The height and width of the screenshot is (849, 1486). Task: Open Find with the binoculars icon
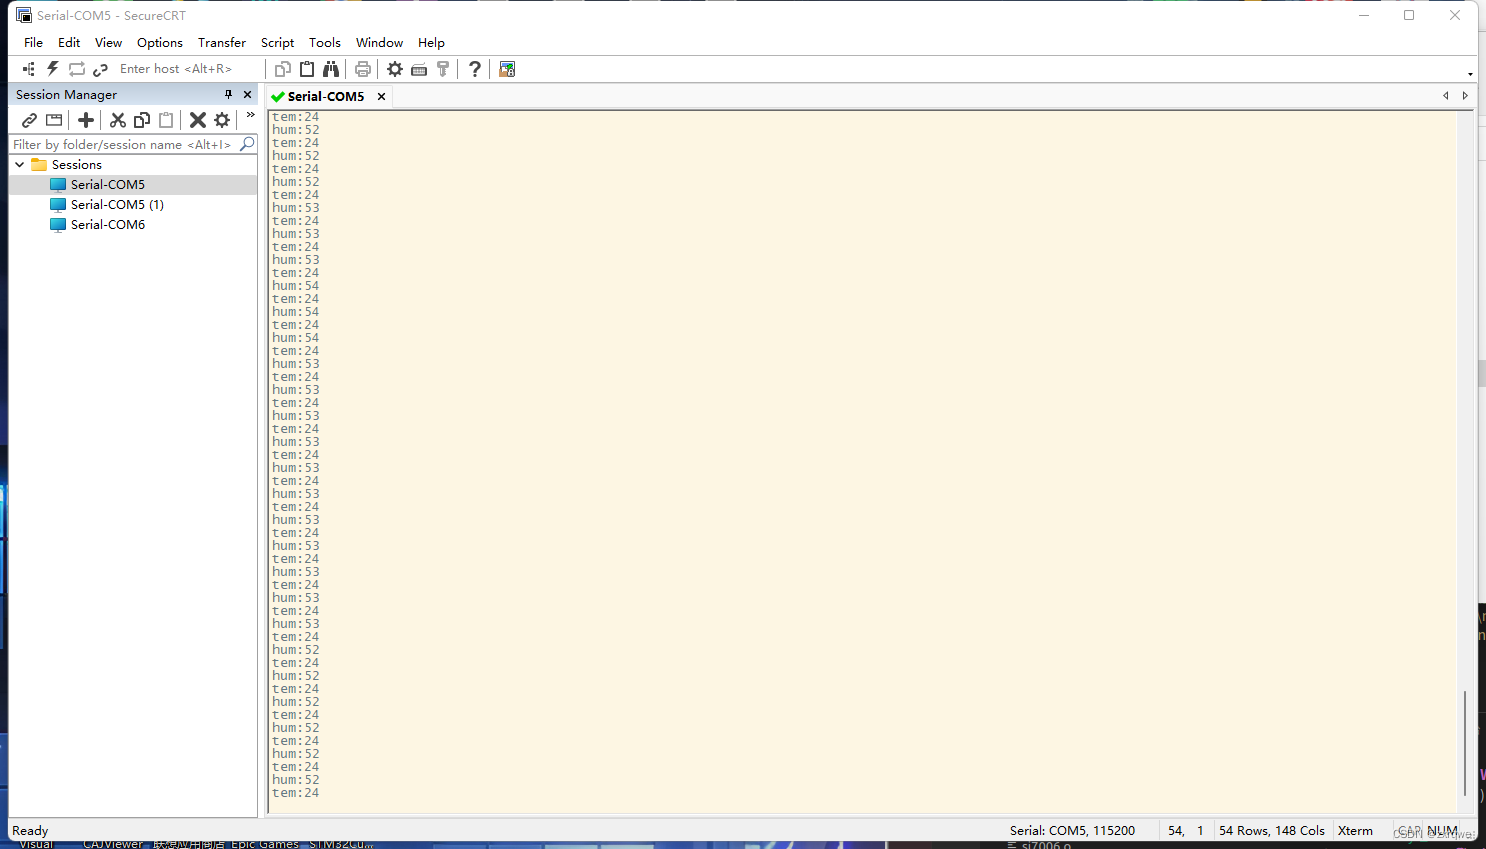click(x=331, y=69)
